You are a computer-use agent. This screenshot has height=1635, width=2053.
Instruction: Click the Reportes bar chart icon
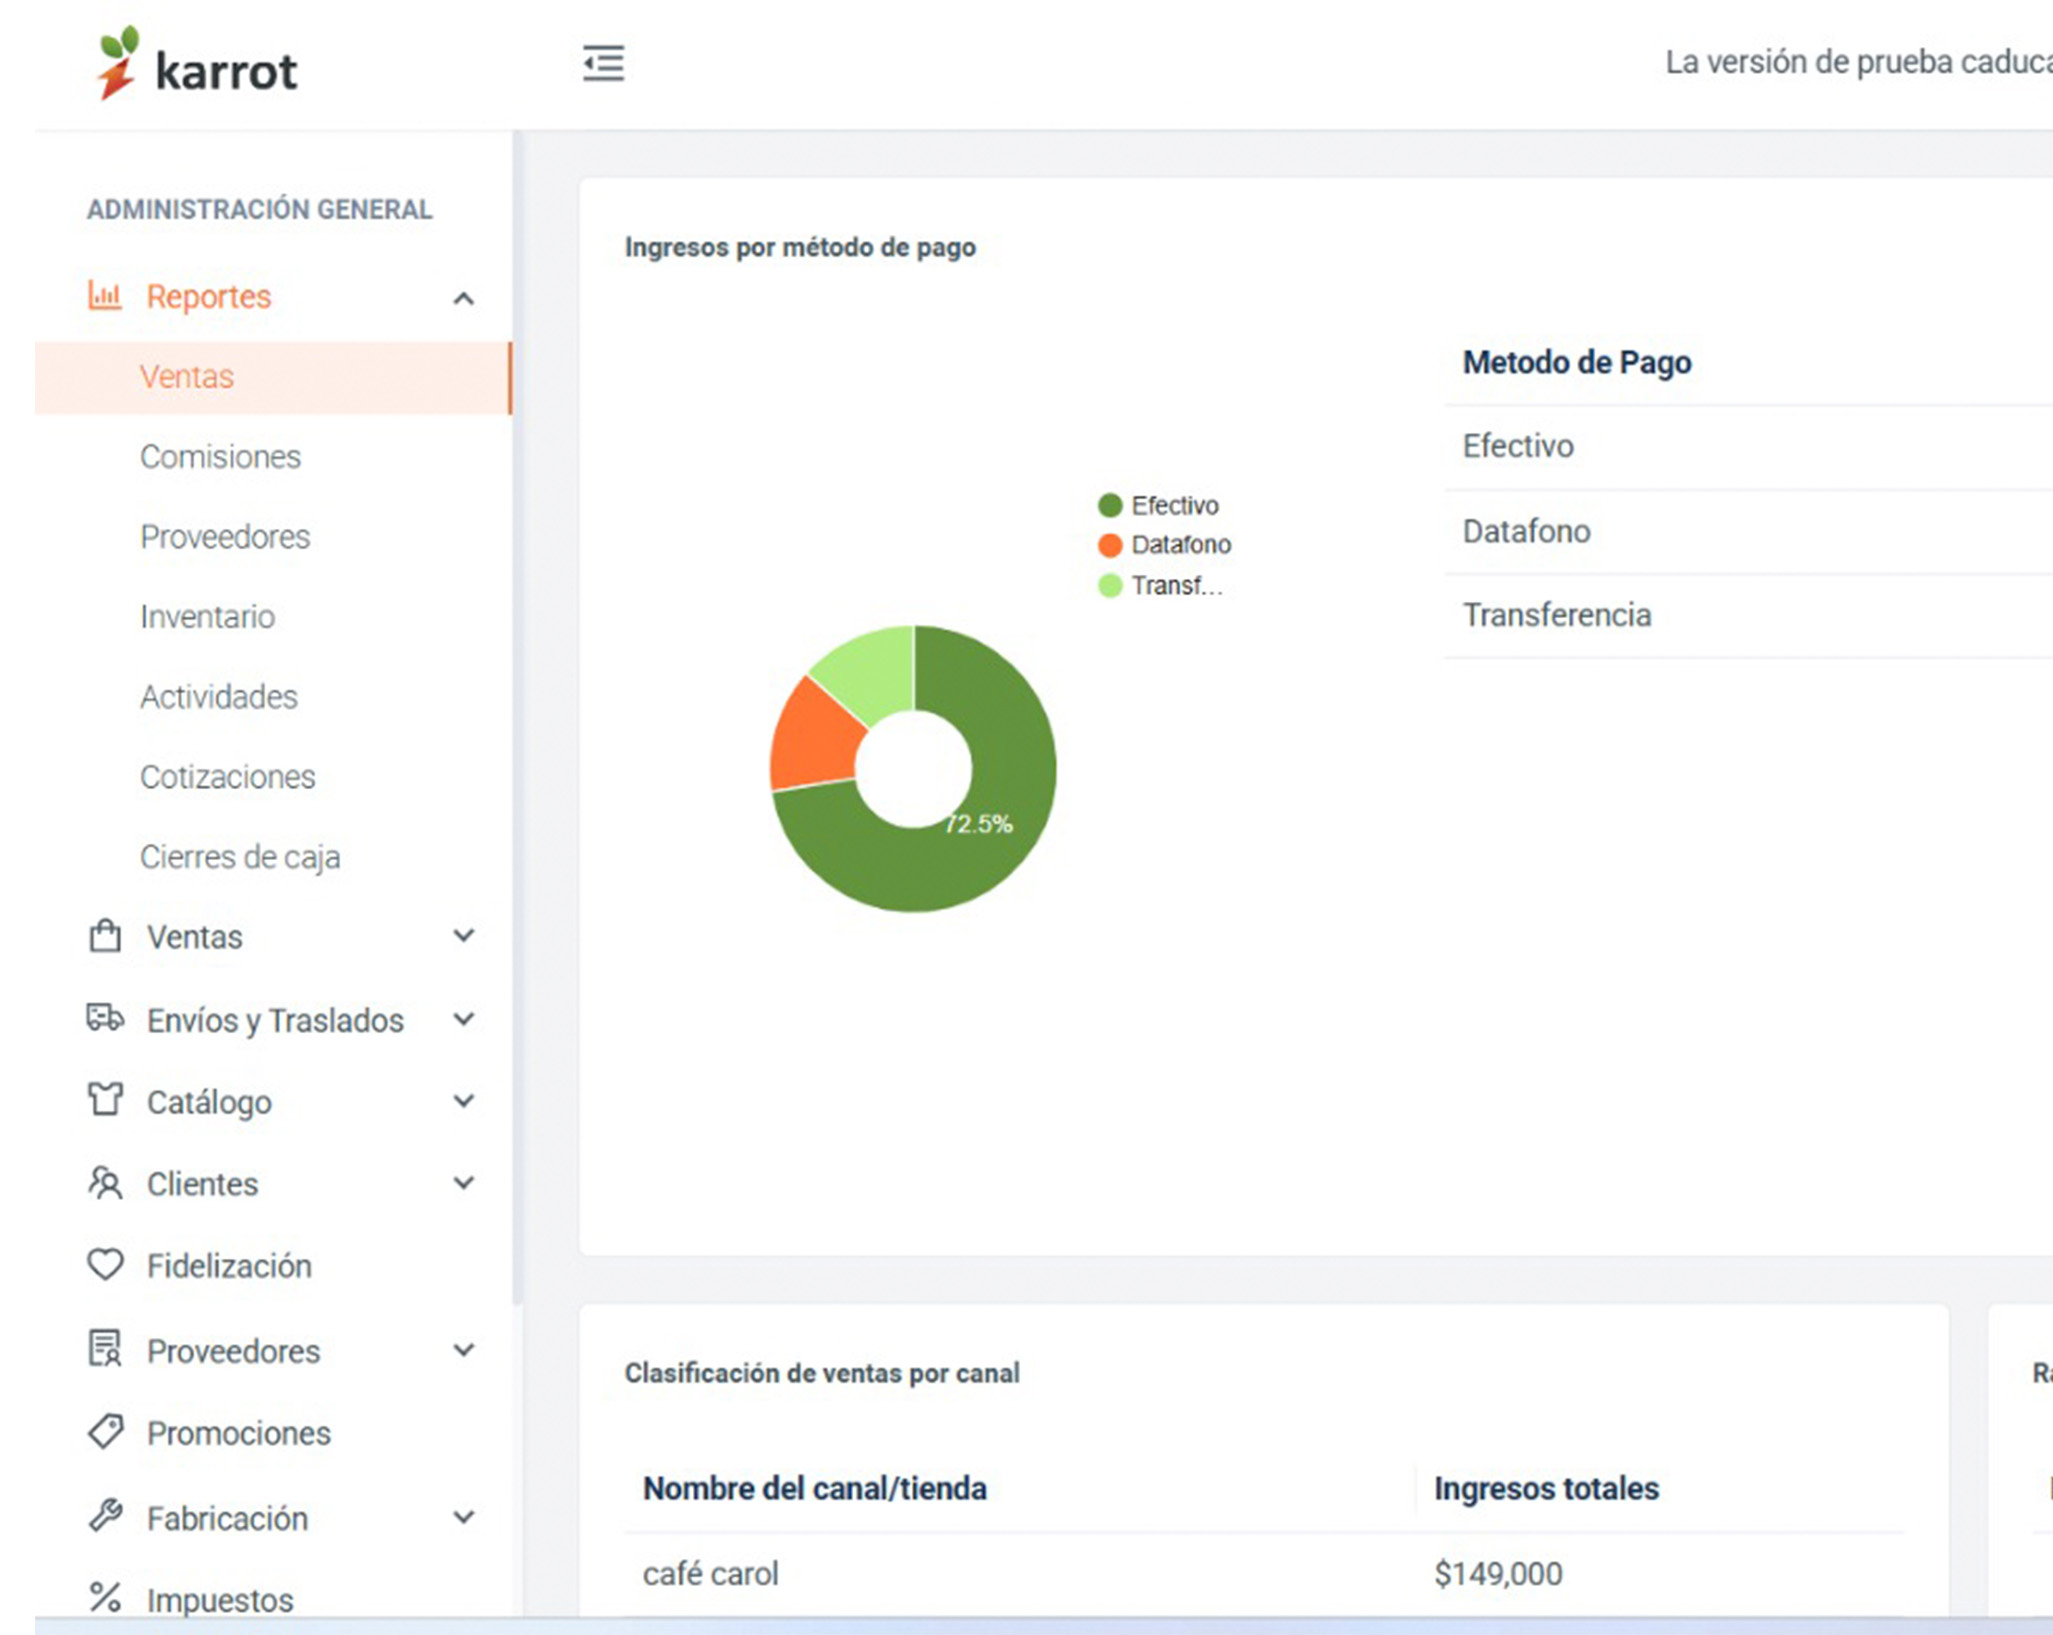coord(105,295)
